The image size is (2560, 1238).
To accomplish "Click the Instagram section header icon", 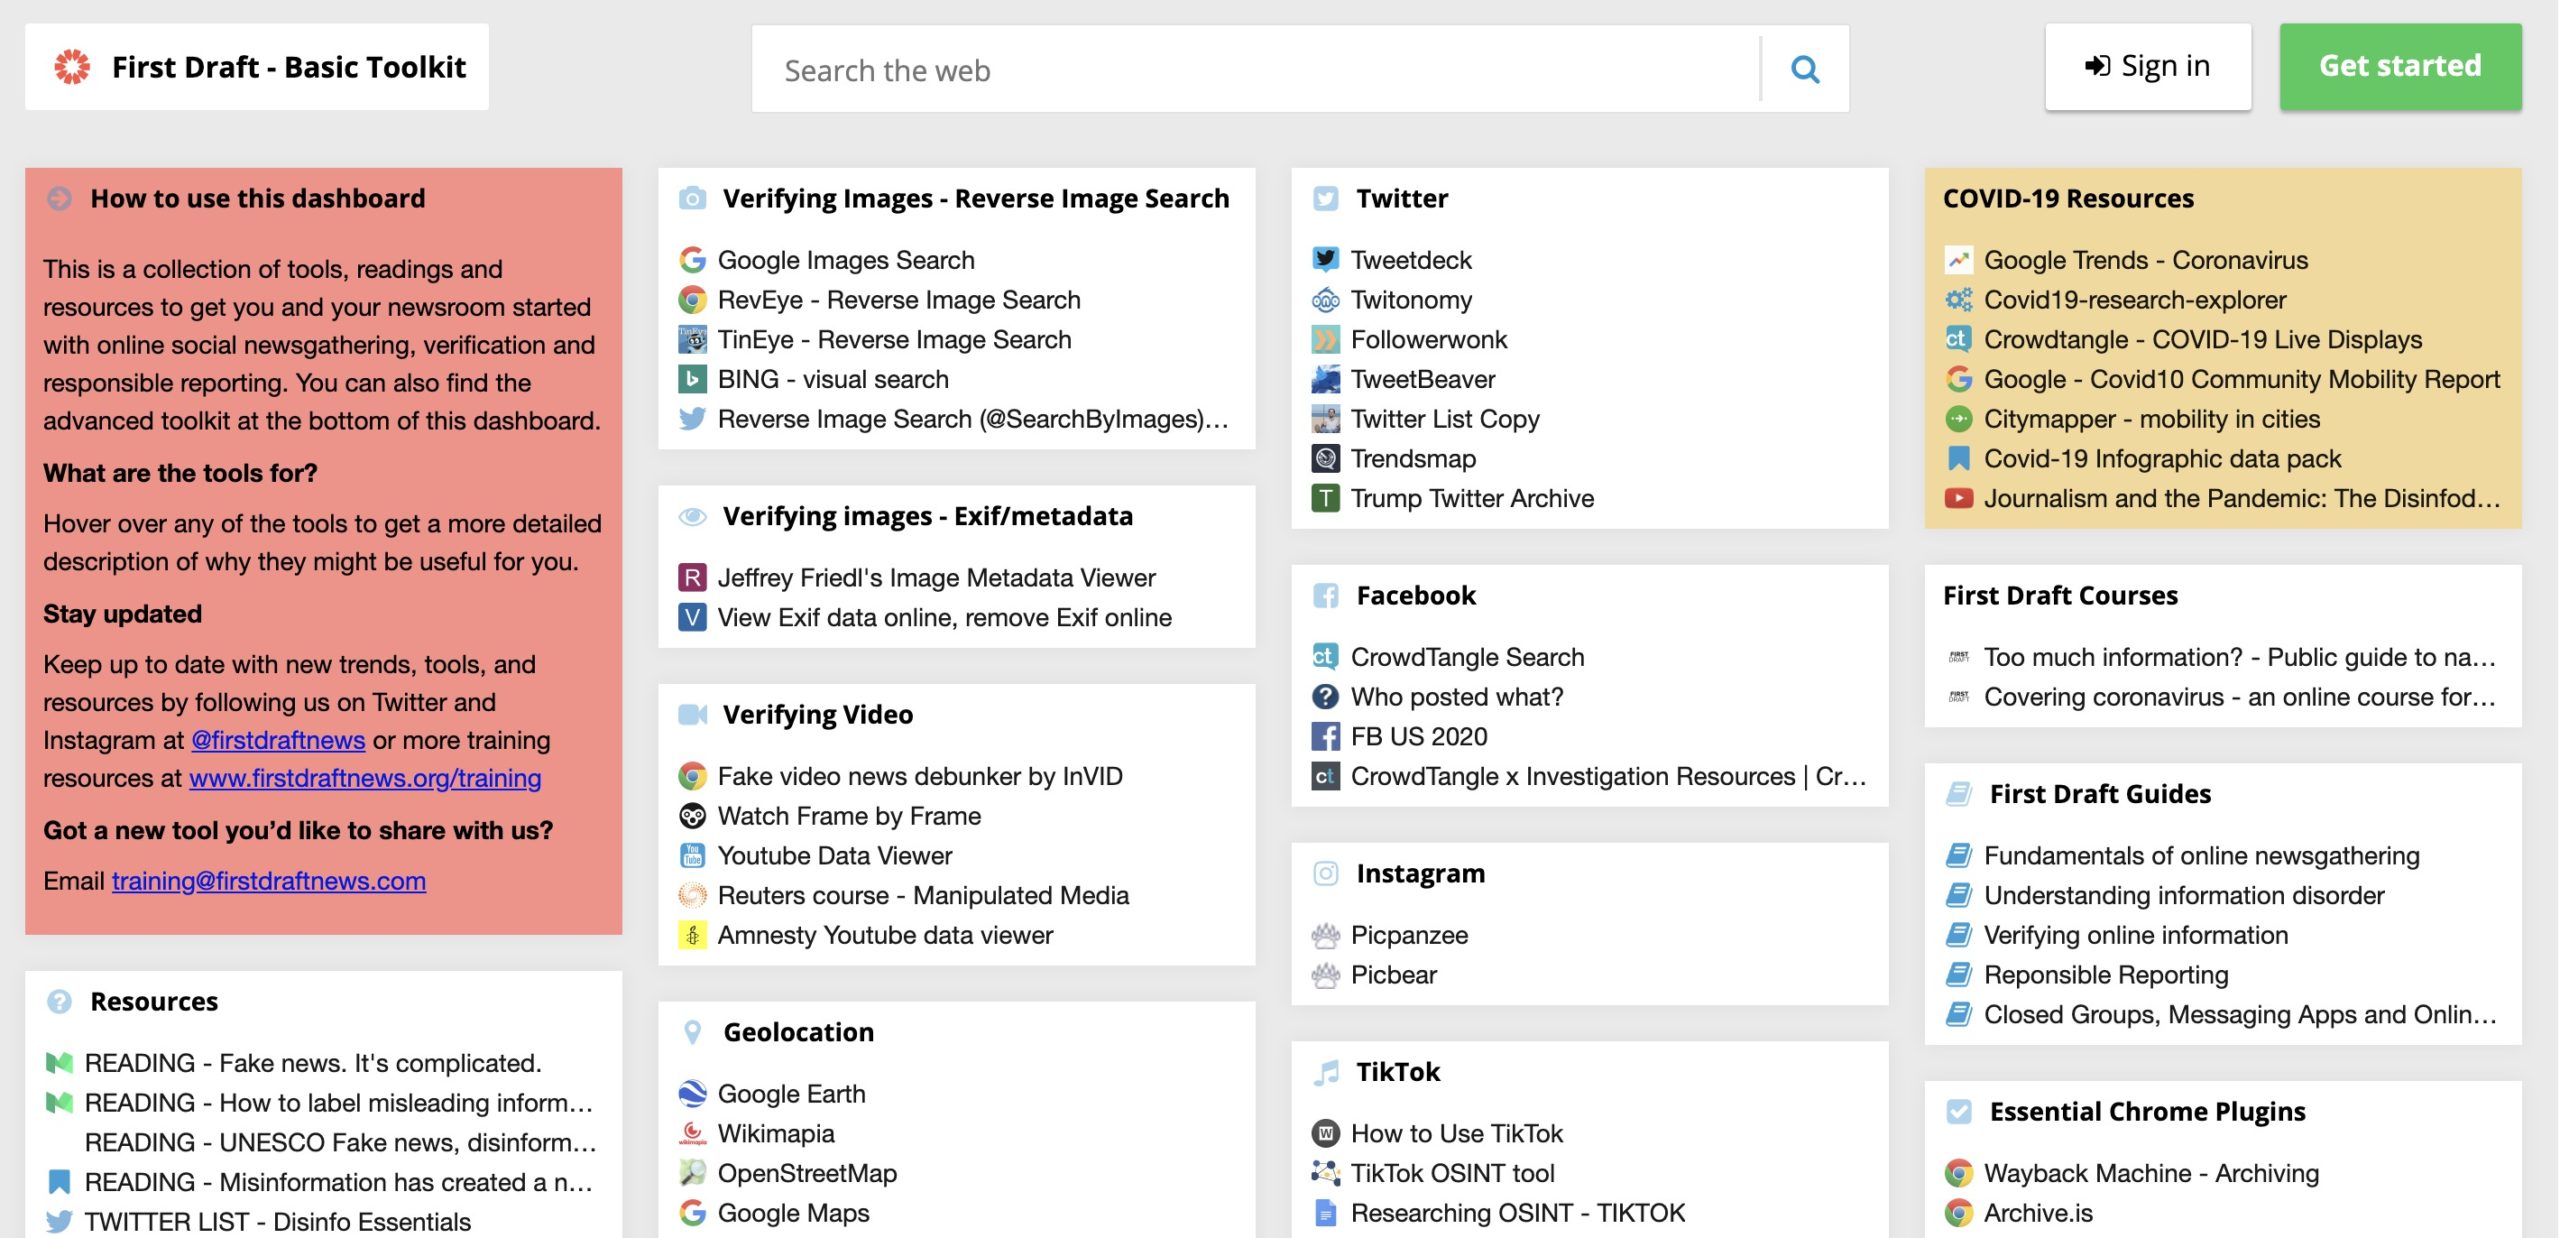I will (x=1325, y=873).
